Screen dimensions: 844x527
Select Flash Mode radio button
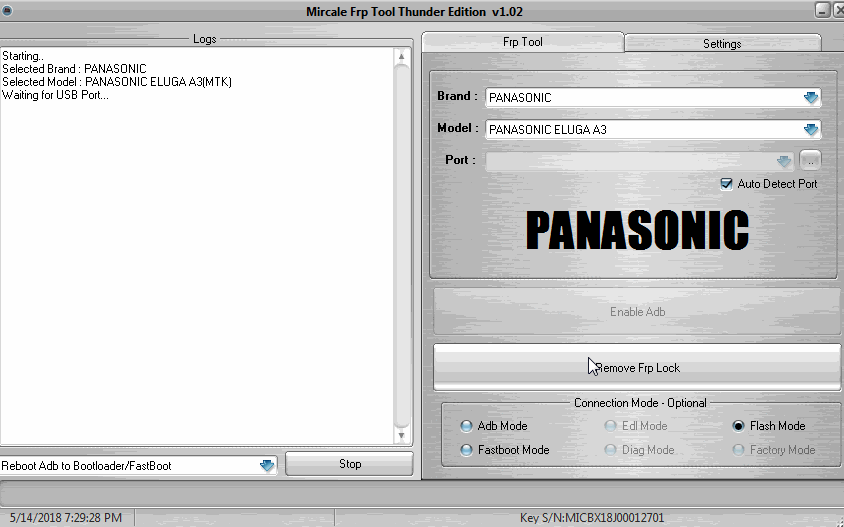click(738, 426)
